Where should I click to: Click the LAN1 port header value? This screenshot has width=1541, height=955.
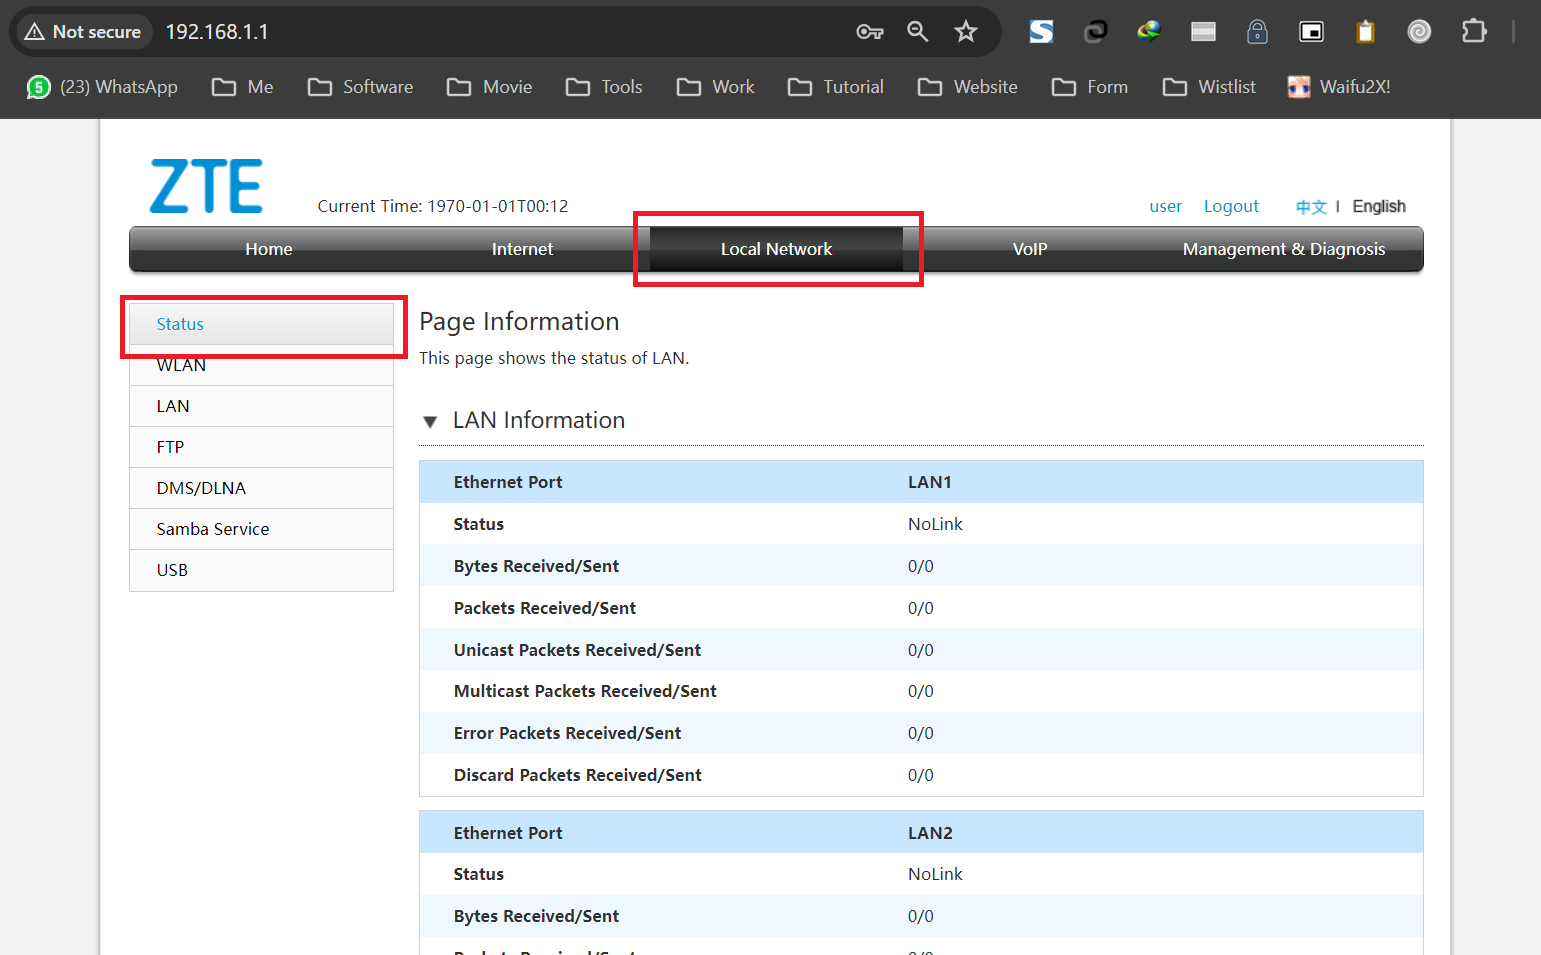click(930, 482)
